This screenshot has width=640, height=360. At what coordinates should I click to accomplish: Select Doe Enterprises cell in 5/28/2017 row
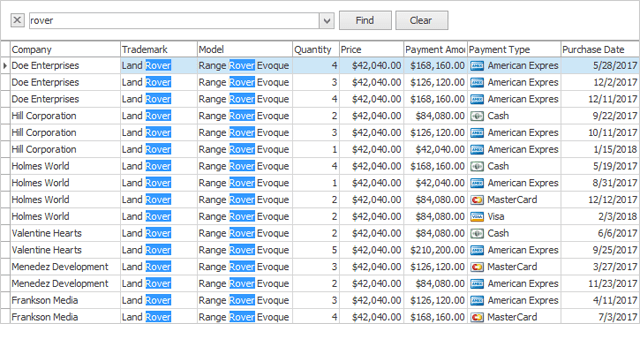[65, 65]
